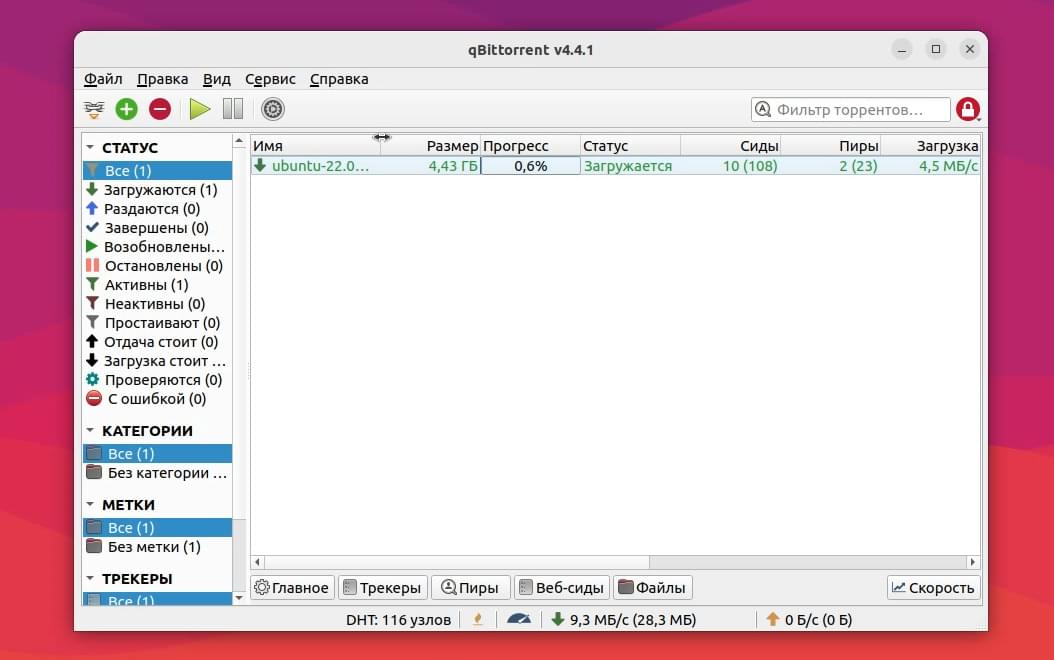The height and width of the screenshot is (660, 1054).
Task: Select Без метки (1) filter
Action: (157, 546)
